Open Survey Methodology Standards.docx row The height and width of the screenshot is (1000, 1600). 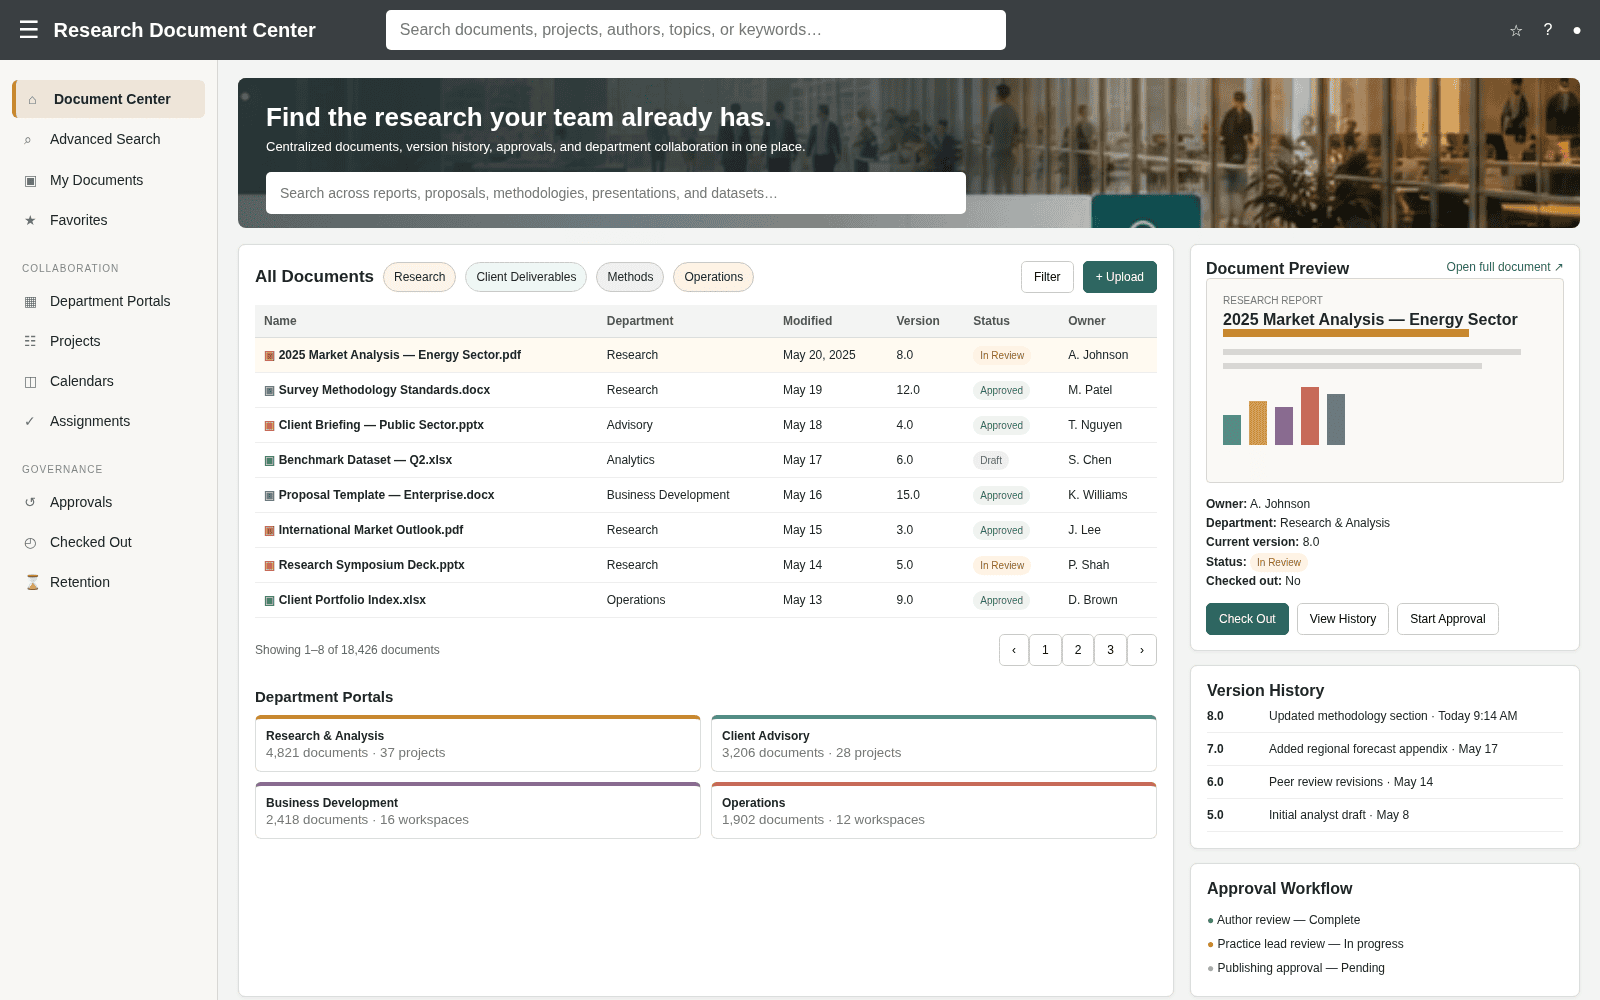(706, 390)
